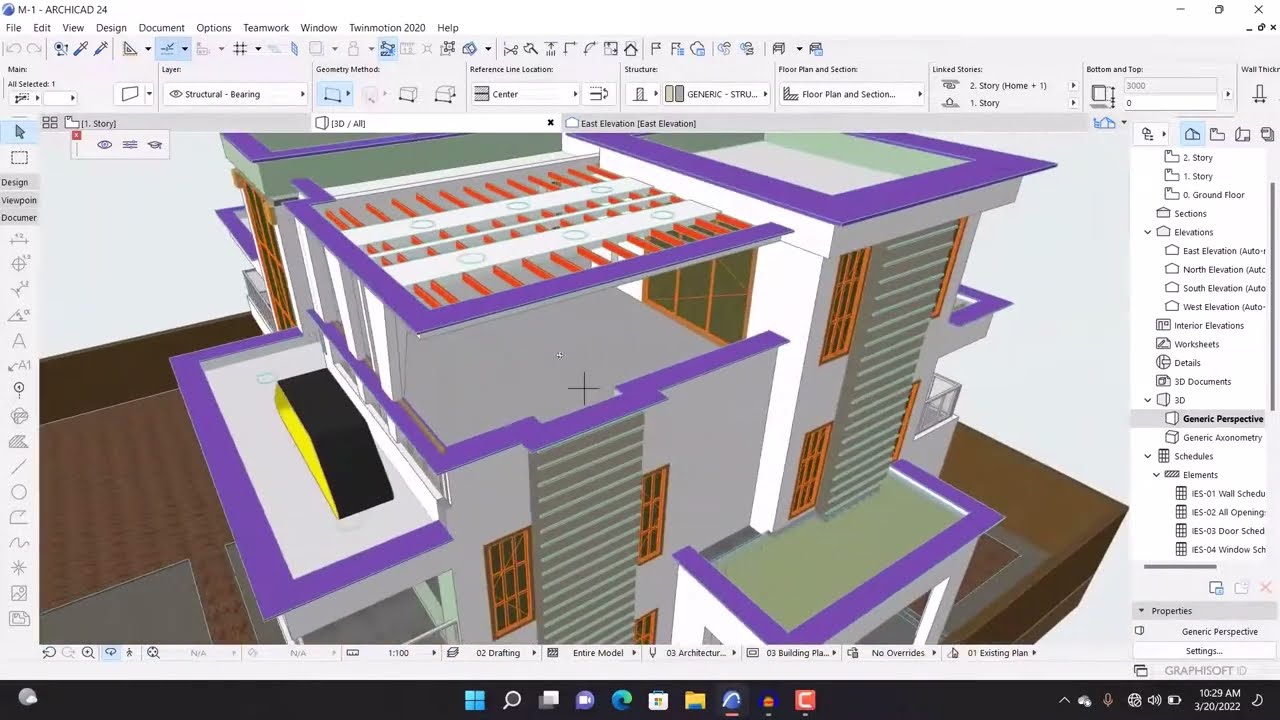Select the Label tool (A1 arrow)
Viewport: 1280px width, 720px height.
pyautogui.click(x=19, y=366)
